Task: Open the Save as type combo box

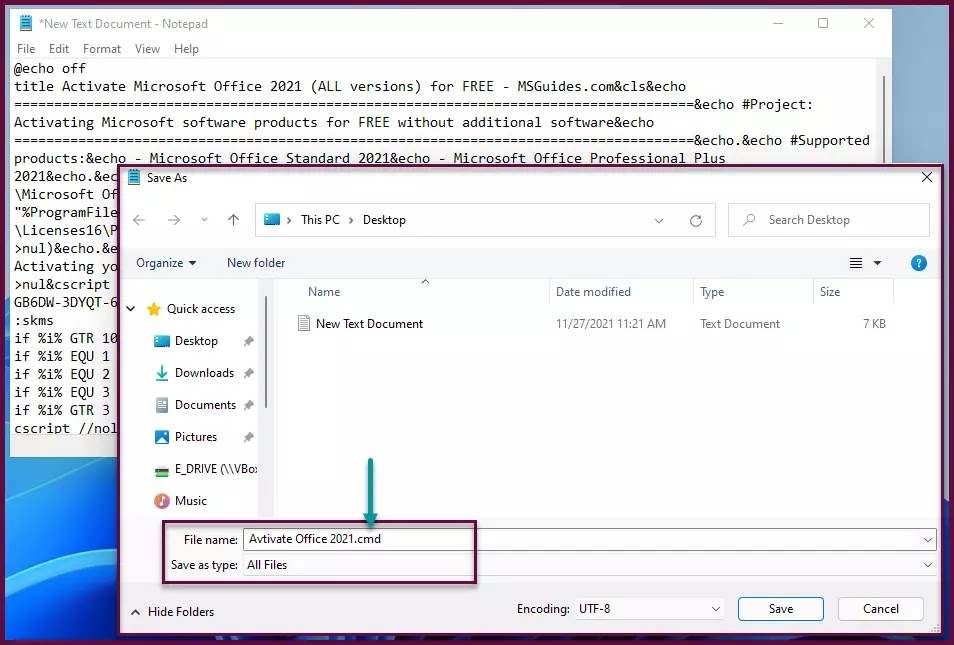Action: 590,565
